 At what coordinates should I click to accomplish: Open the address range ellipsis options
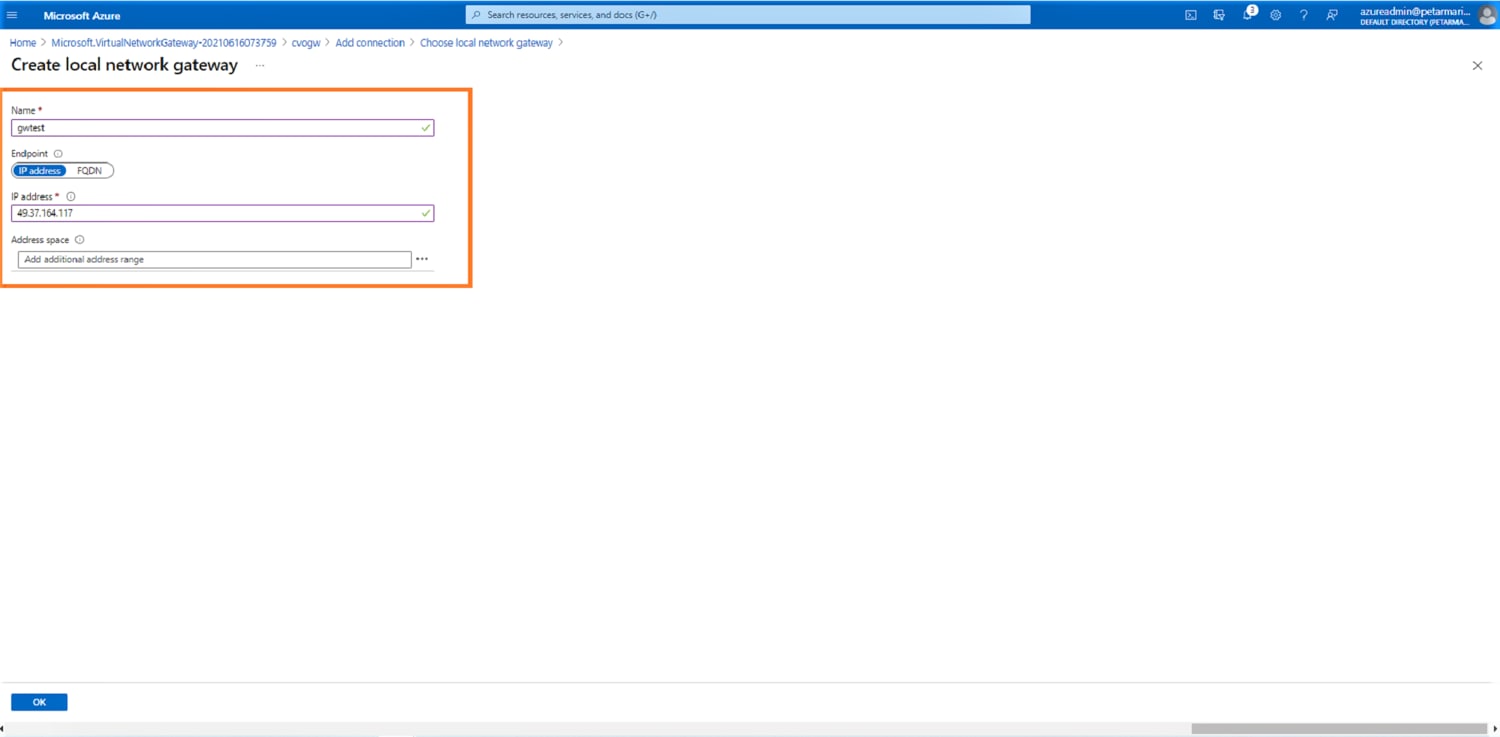coord(422,259)
